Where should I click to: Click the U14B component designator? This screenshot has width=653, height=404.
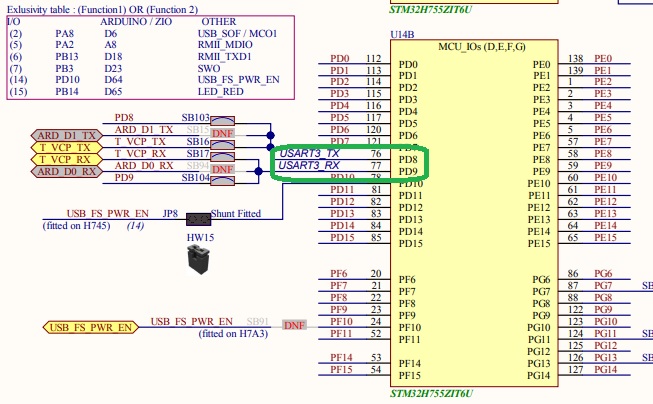(402, 35)
